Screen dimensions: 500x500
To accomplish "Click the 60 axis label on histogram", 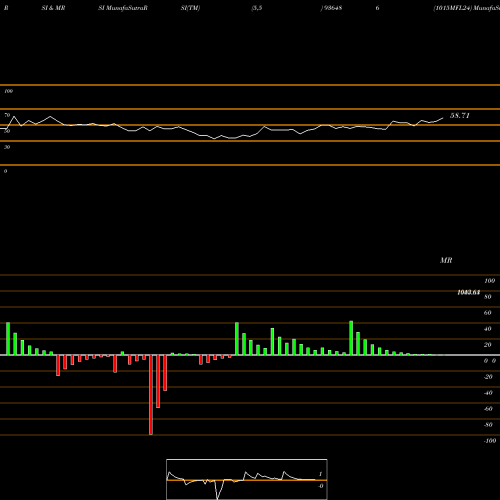I will (x=487, y=313).
